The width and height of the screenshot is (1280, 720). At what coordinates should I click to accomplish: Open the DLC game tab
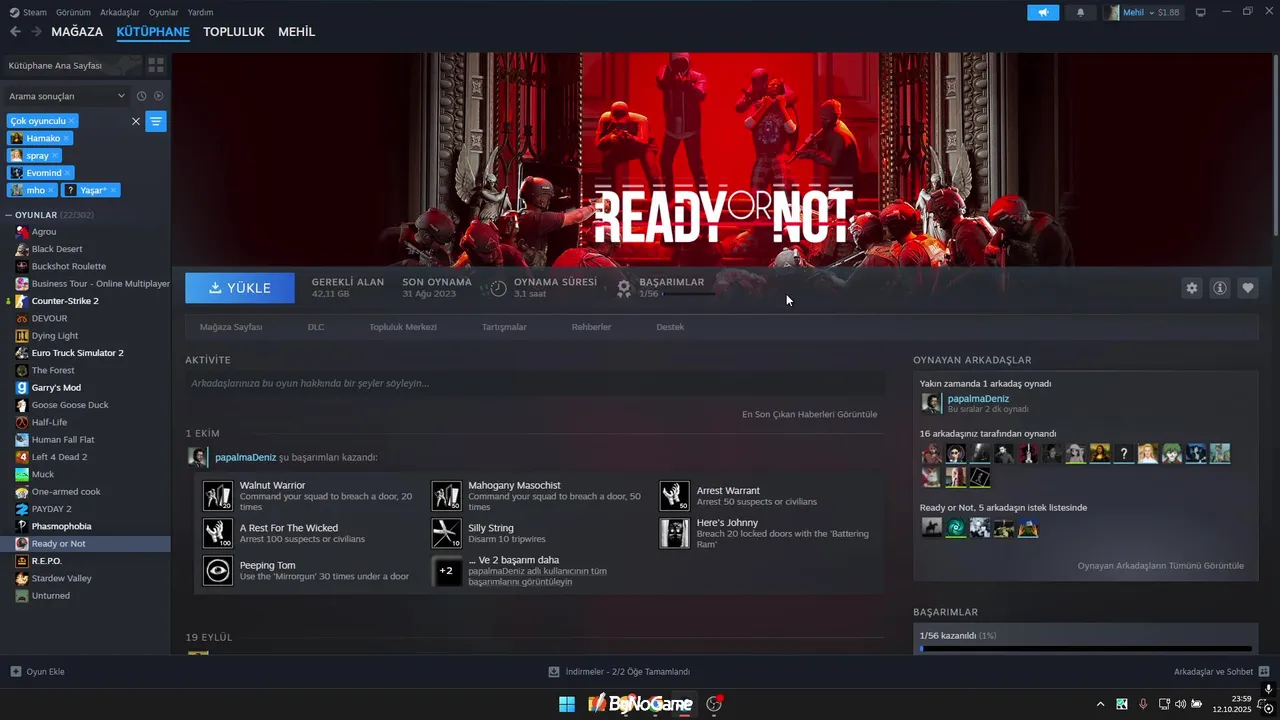click(x=316, y=327)
